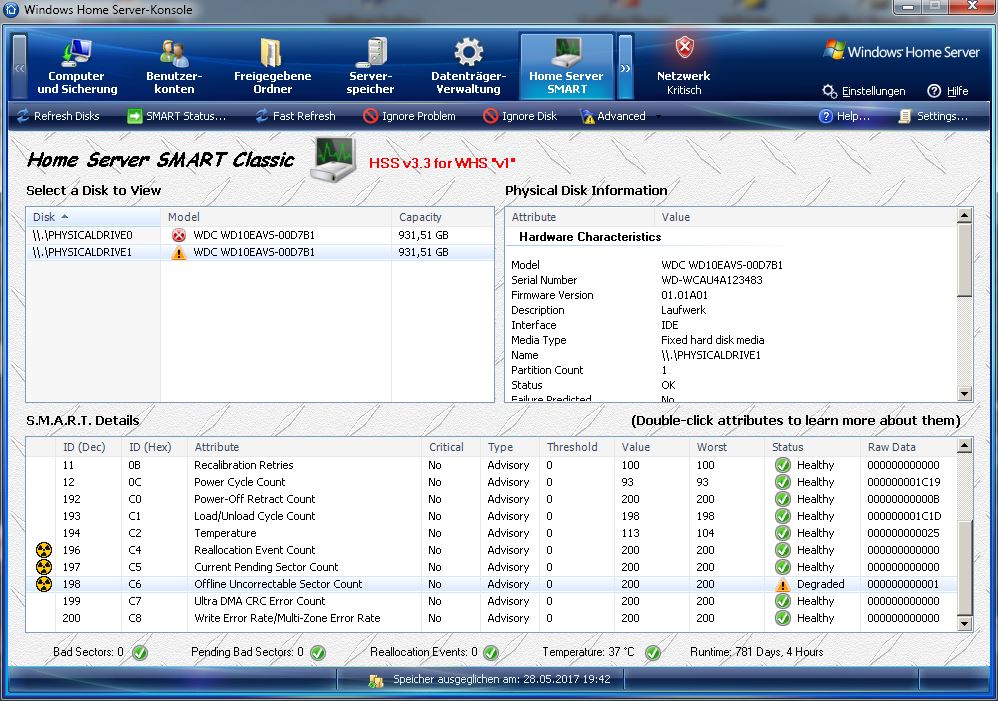Click the Capacity column header
The image size is (998, 701).
pos(442,217)
